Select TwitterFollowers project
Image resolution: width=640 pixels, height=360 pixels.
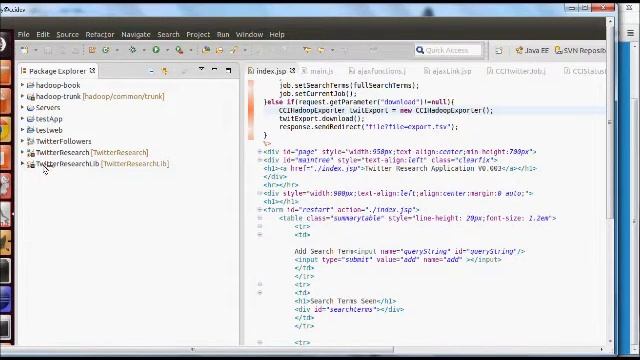[63, 141]
